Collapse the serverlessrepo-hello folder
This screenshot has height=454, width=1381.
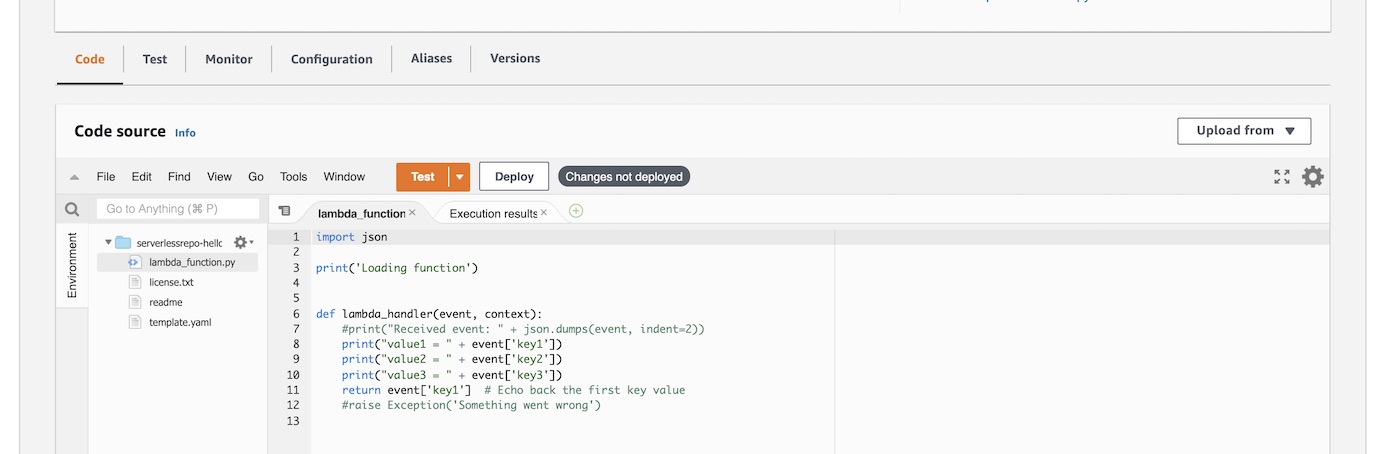(108, 242)
